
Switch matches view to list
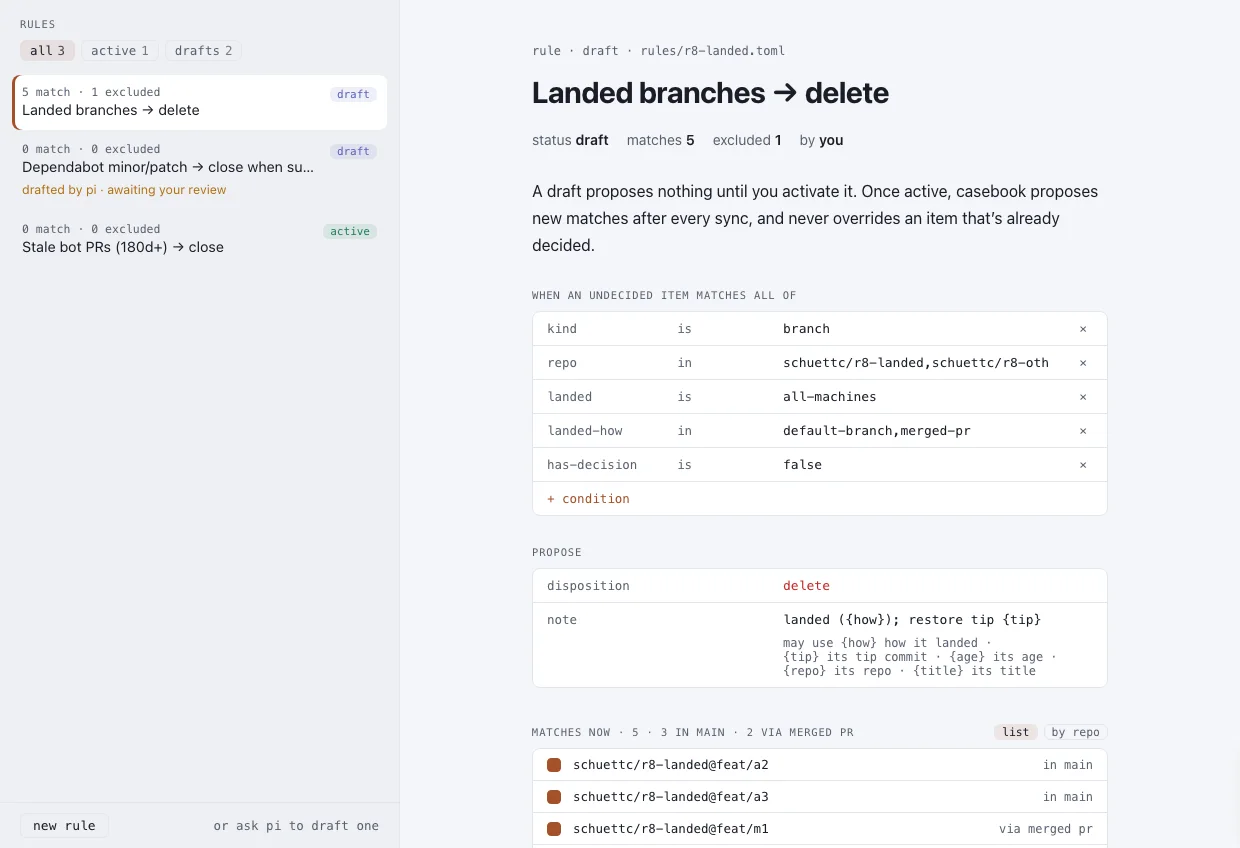click(1016, 732)
